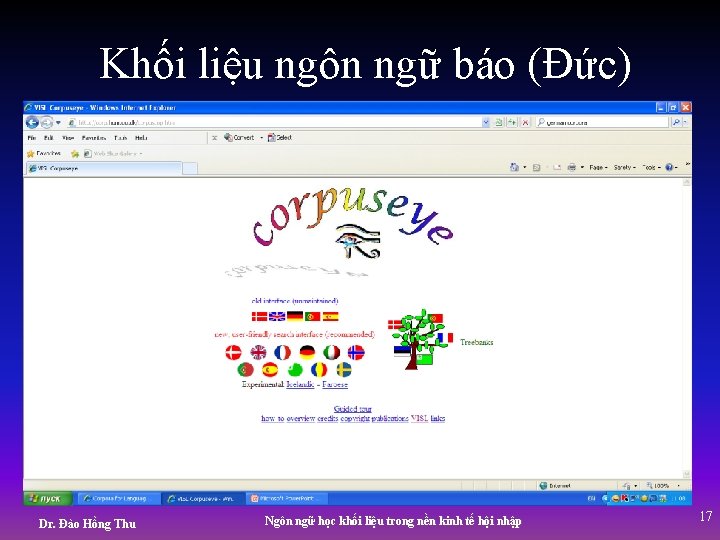Open the how to link
This screenshot has width=720, height=540.
tap(273, 418)
